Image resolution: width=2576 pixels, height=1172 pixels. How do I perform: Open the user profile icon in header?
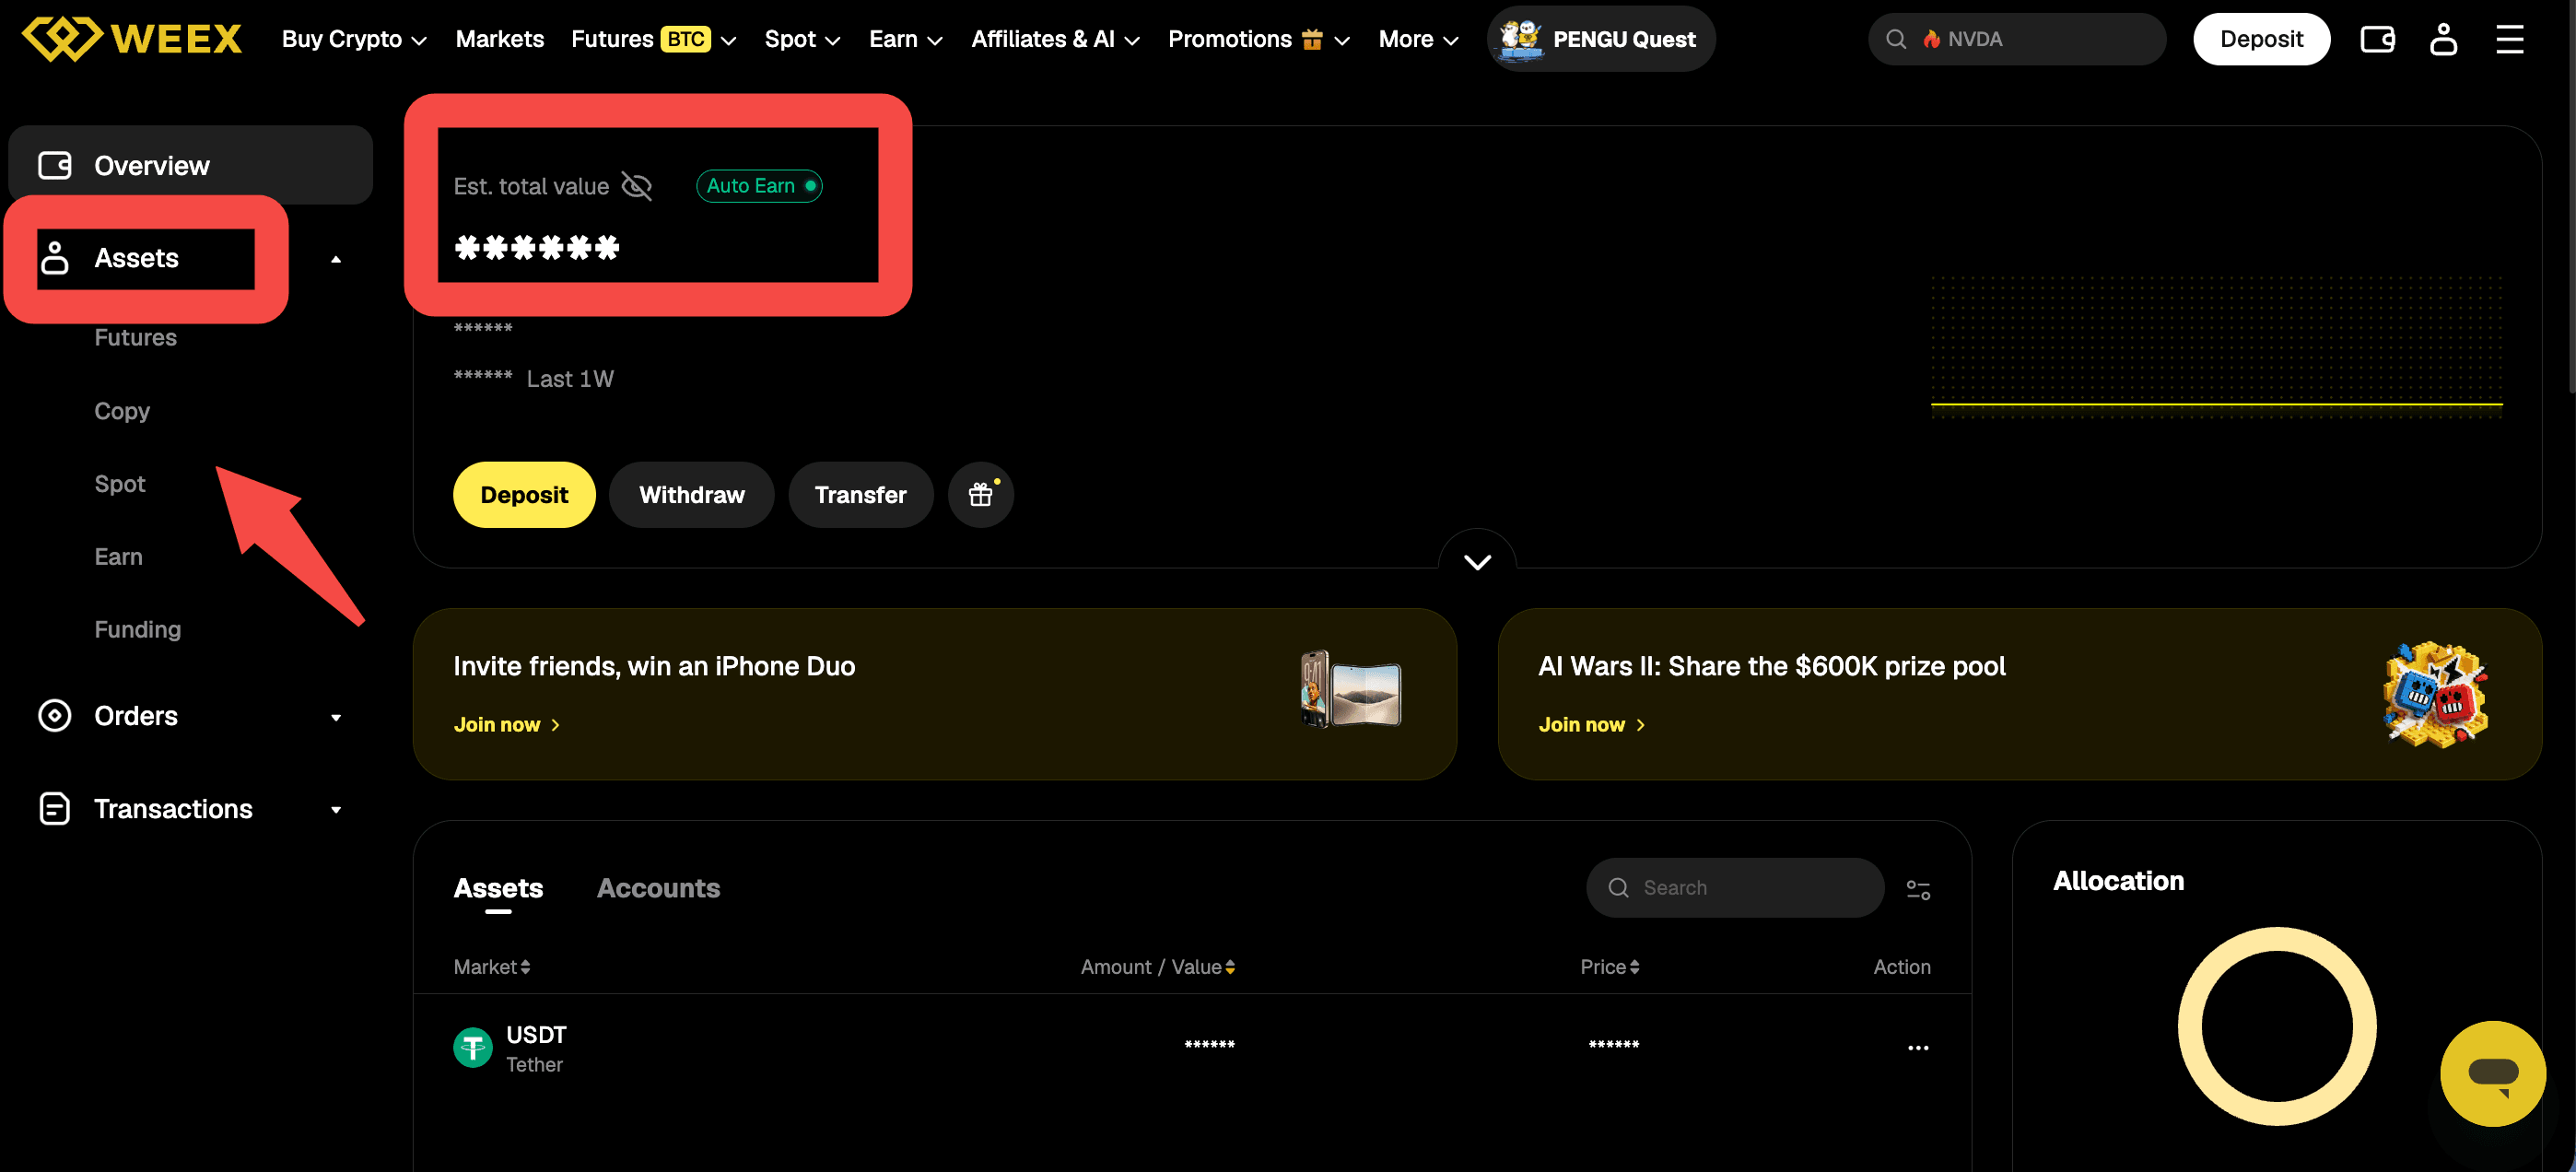pos(2443,39)
